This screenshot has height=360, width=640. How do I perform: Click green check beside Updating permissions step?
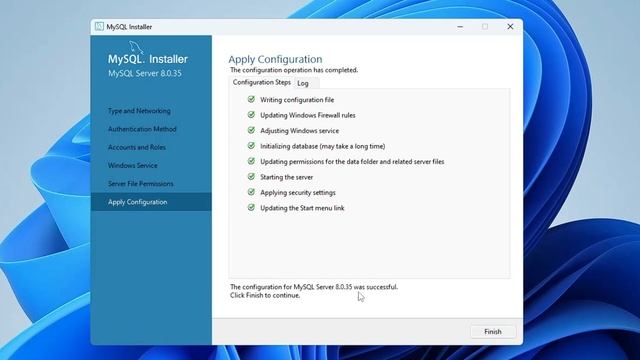251,161
